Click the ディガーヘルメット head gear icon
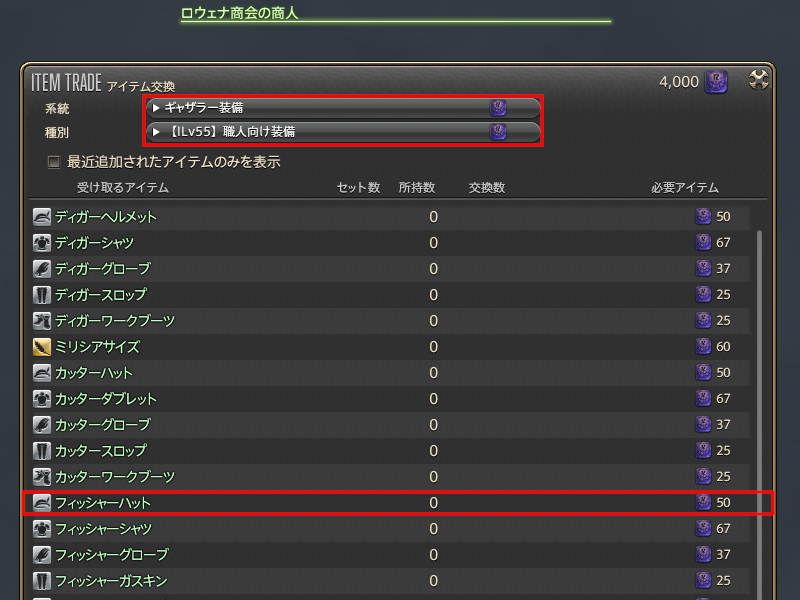This screenshot has width=800, height=600. tap(42, 217)
